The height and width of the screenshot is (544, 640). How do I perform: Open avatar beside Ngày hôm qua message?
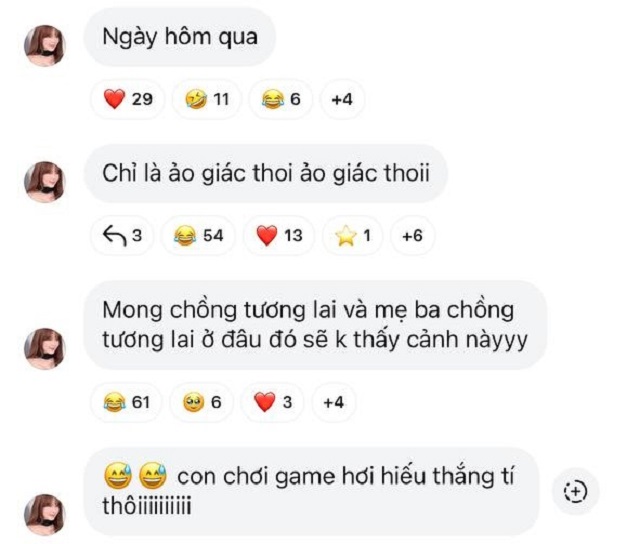[45, 45]
